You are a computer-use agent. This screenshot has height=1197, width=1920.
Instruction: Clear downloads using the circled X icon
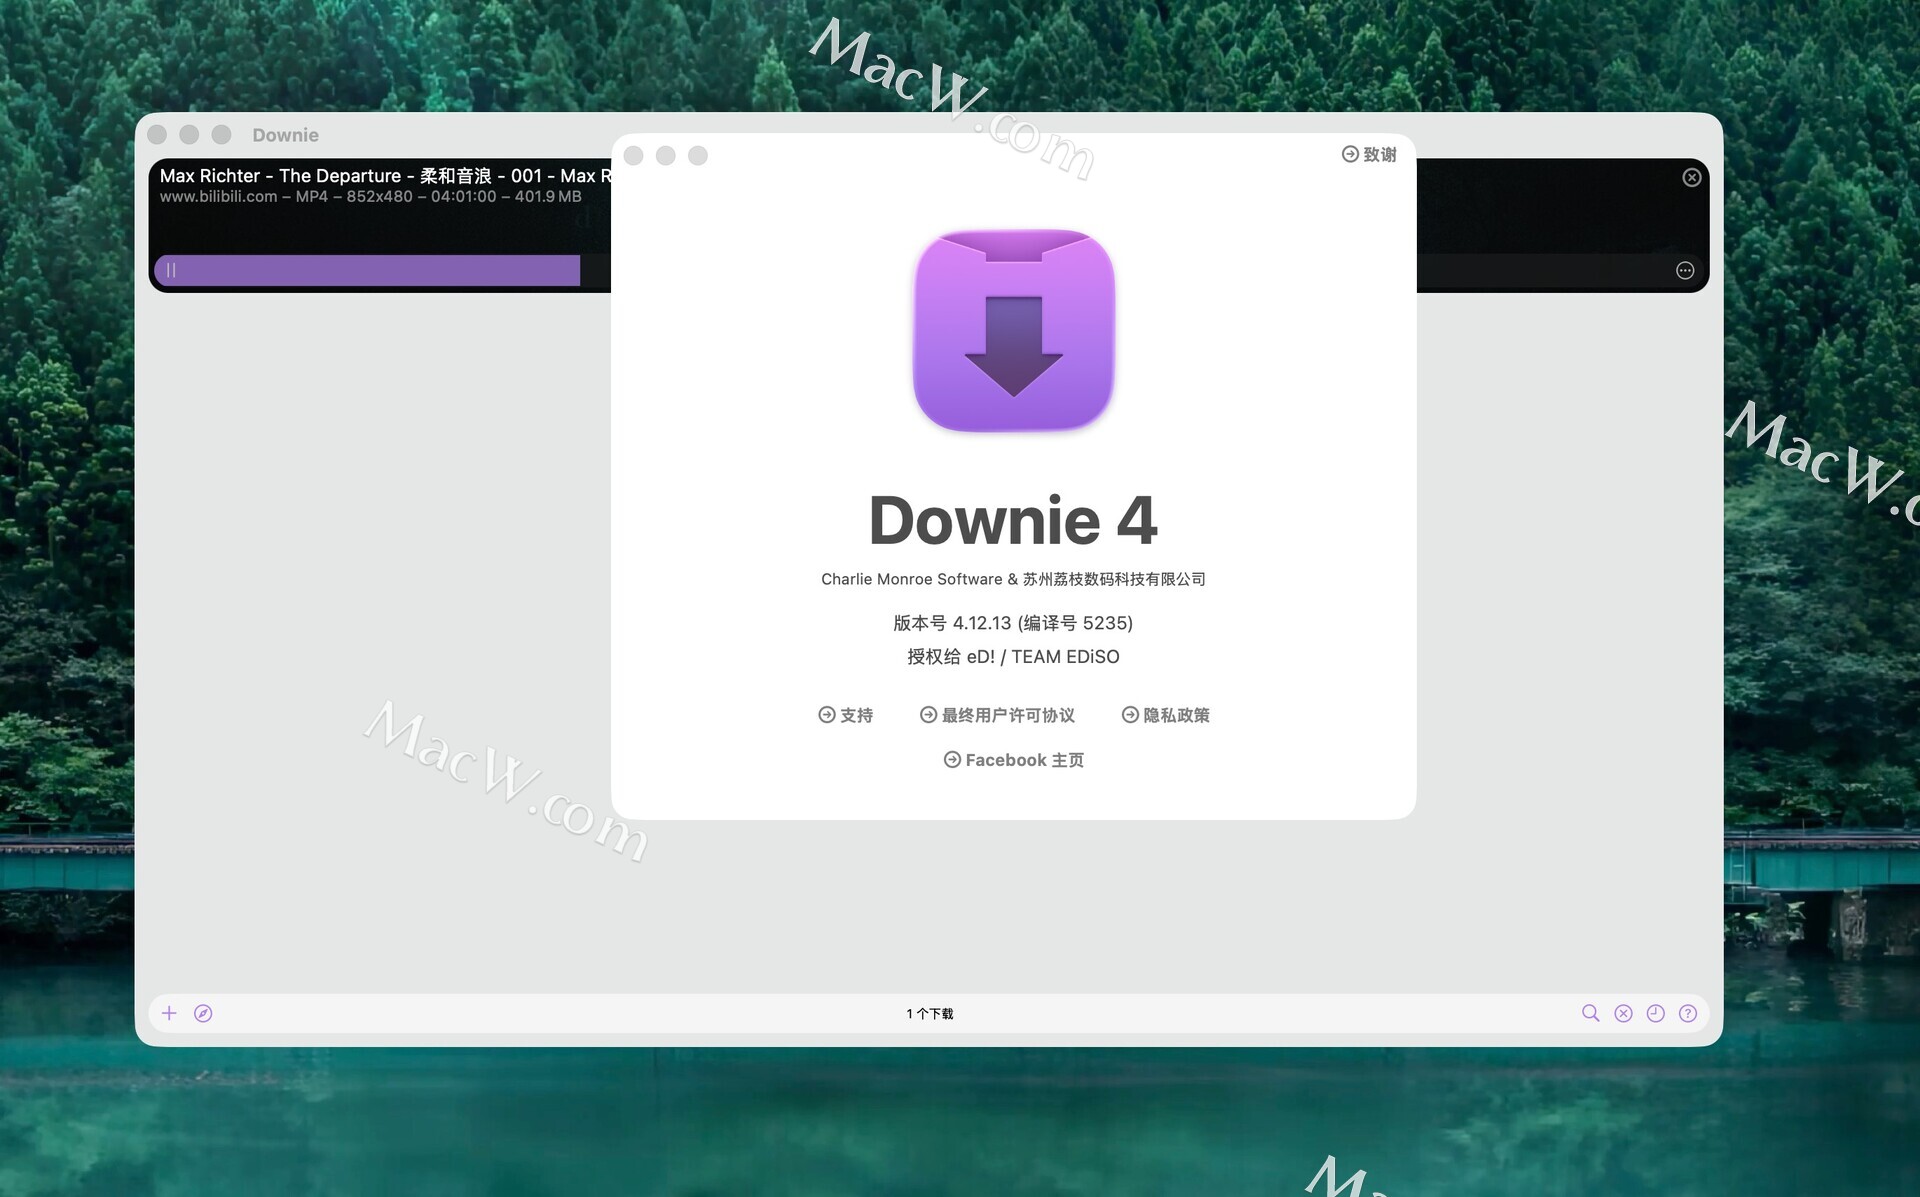point(1623,1013)
